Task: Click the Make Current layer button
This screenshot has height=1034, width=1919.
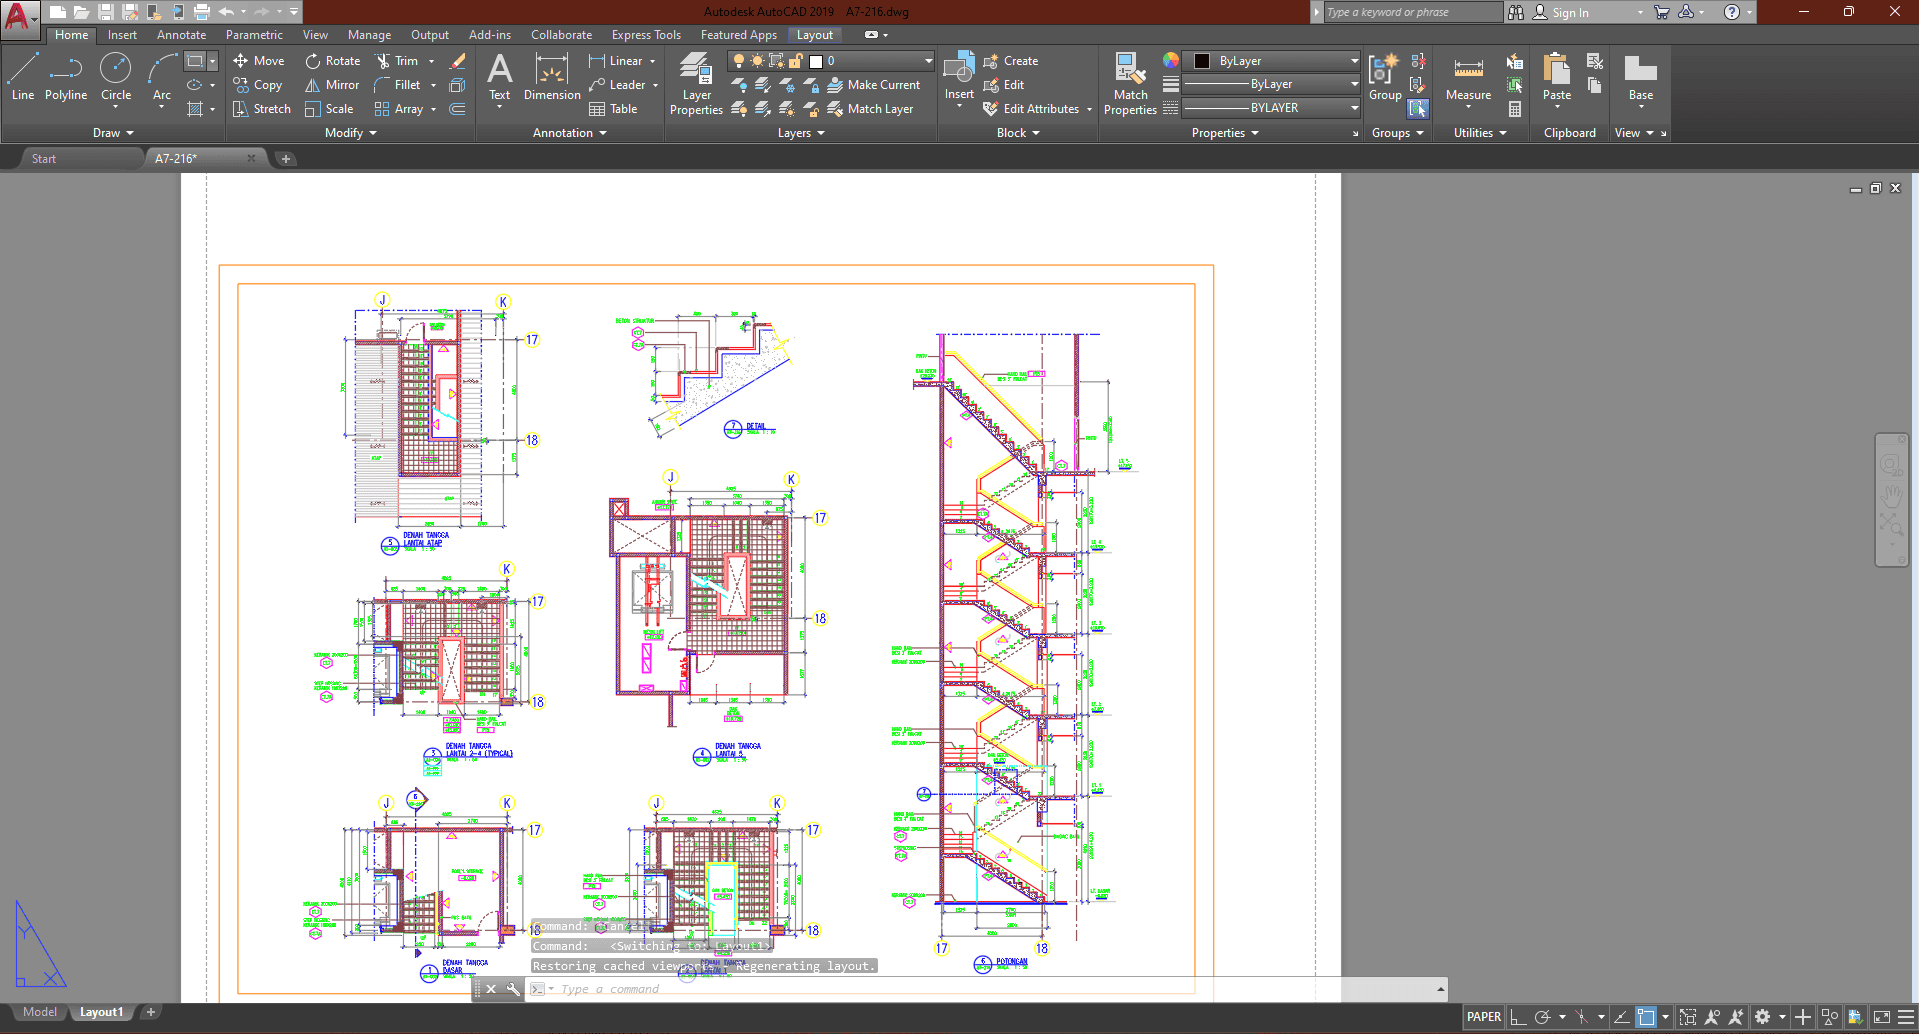Action: (x=874, y=85)
